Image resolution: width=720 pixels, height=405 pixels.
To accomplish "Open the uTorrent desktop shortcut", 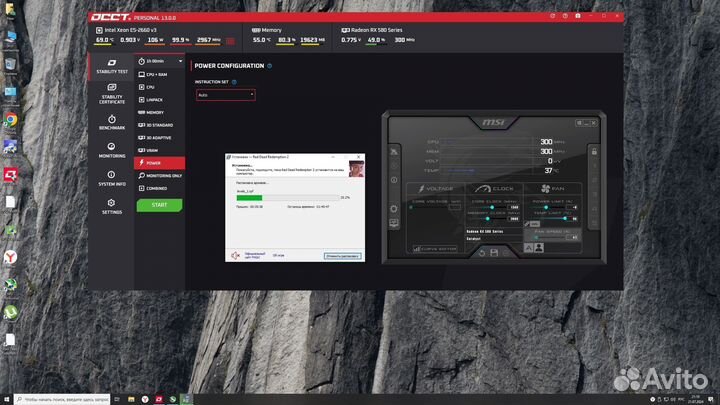I will click(x=11, y=313).
